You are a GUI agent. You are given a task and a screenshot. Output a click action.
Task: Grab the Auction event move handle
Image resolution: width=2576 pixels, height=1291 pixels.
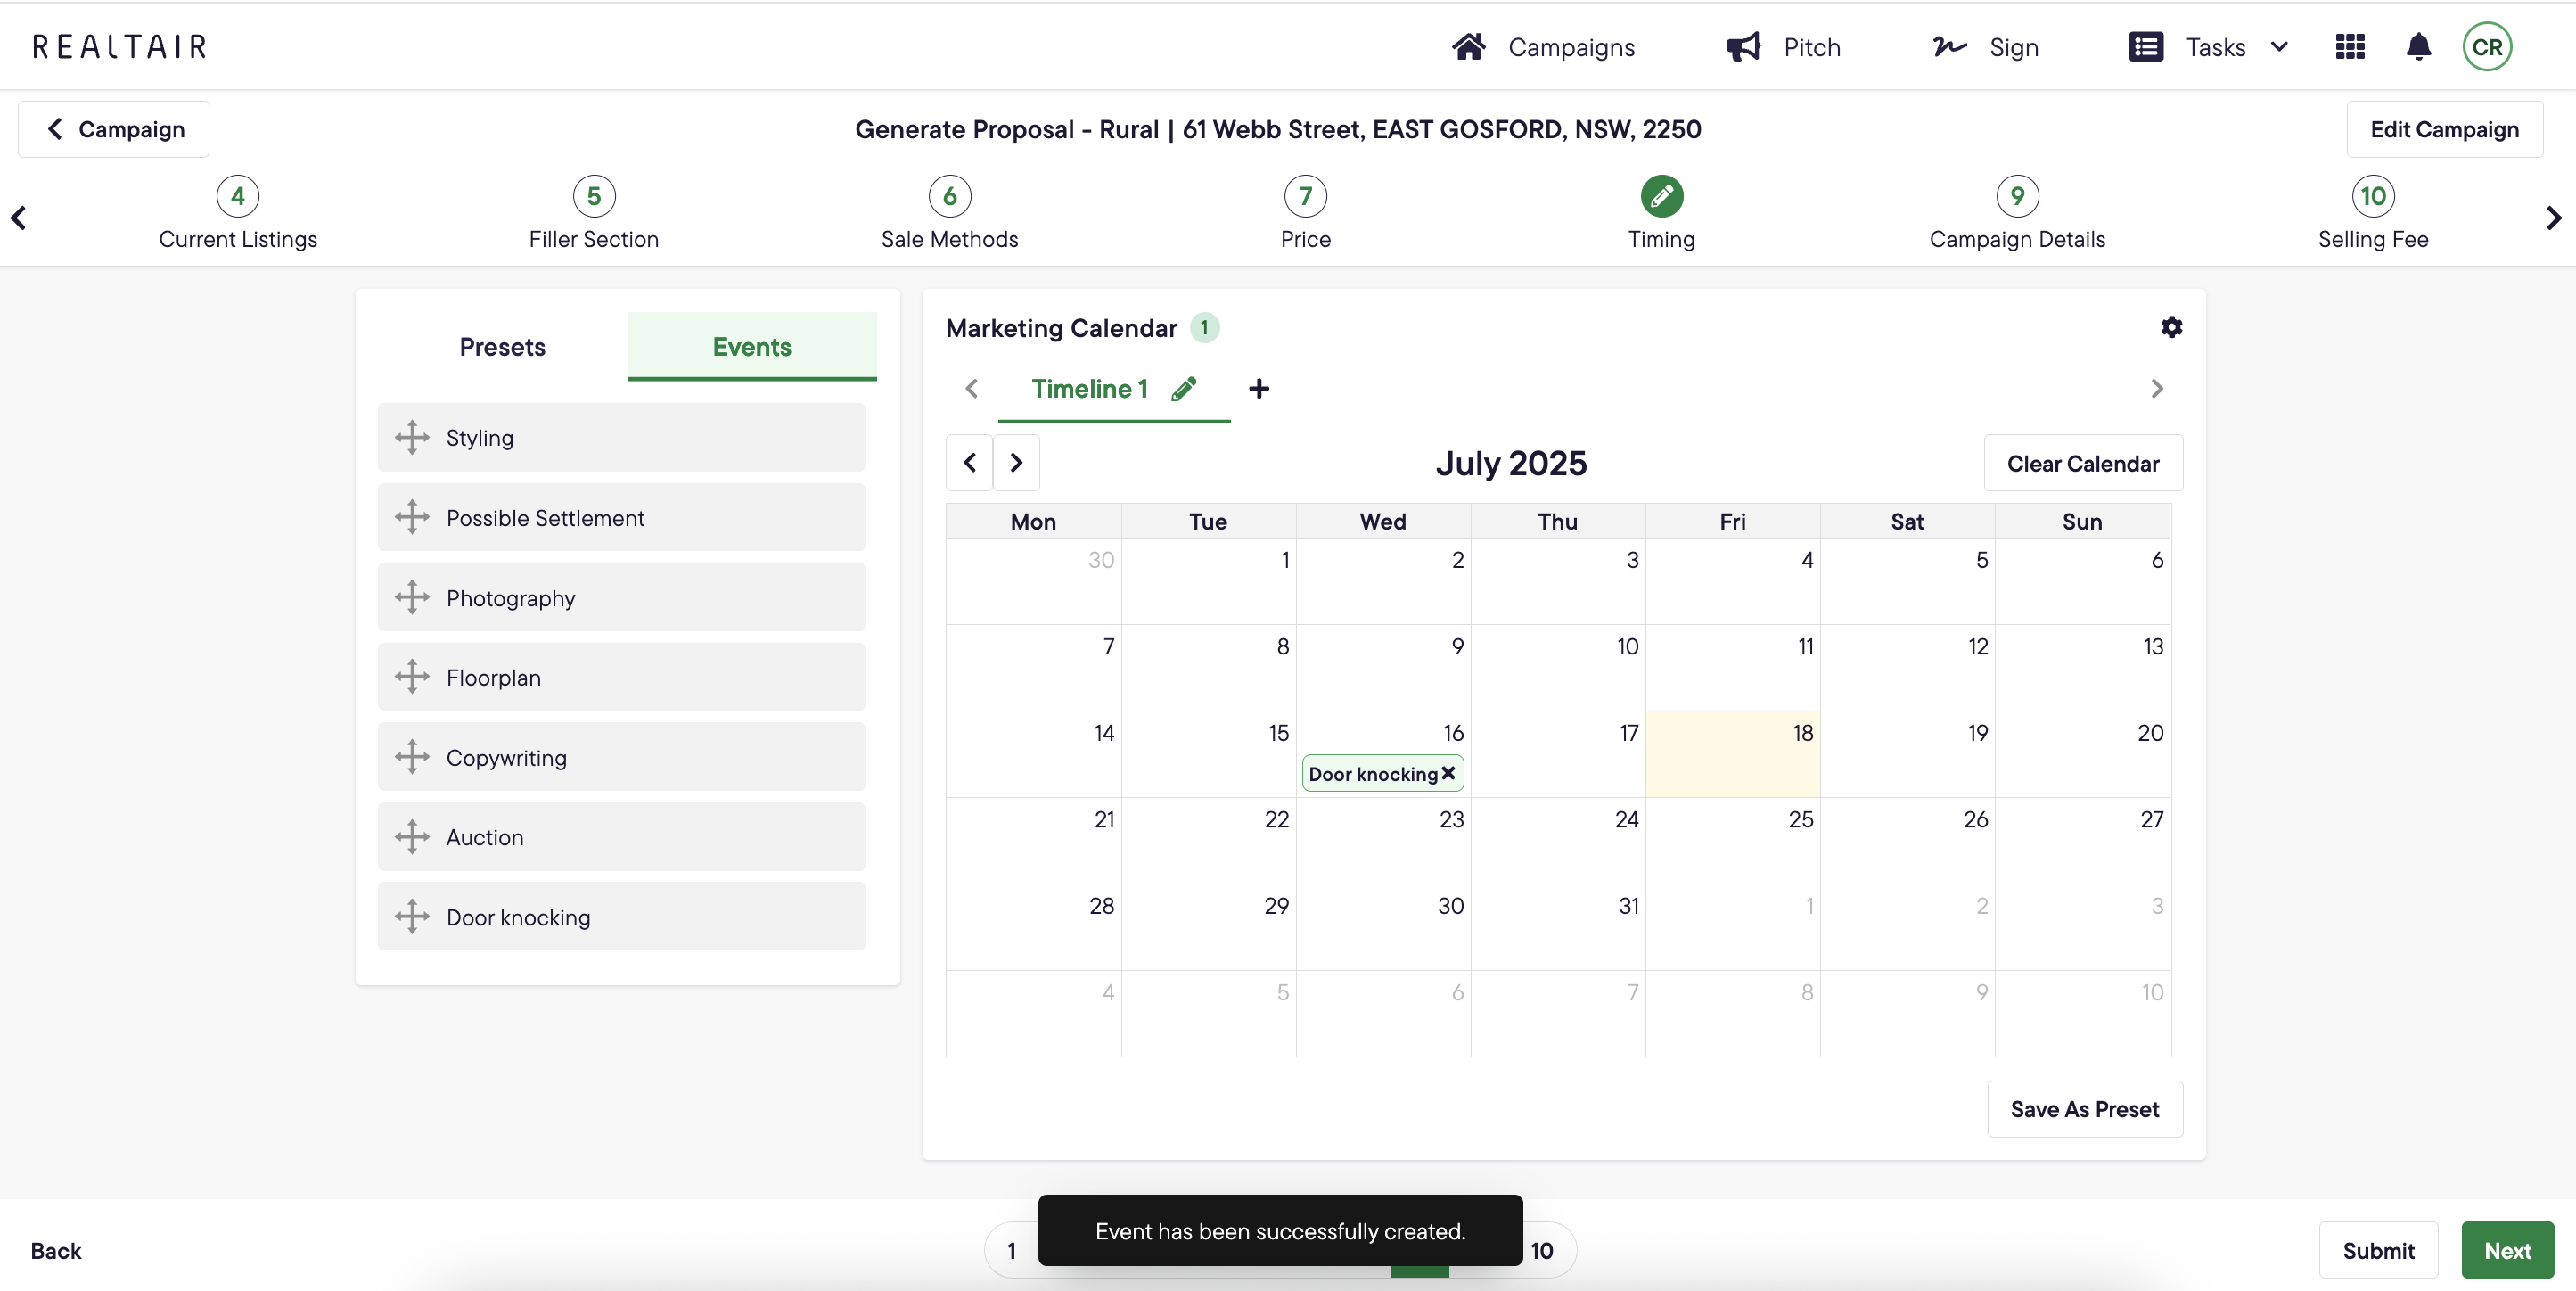tap(412, 837)
